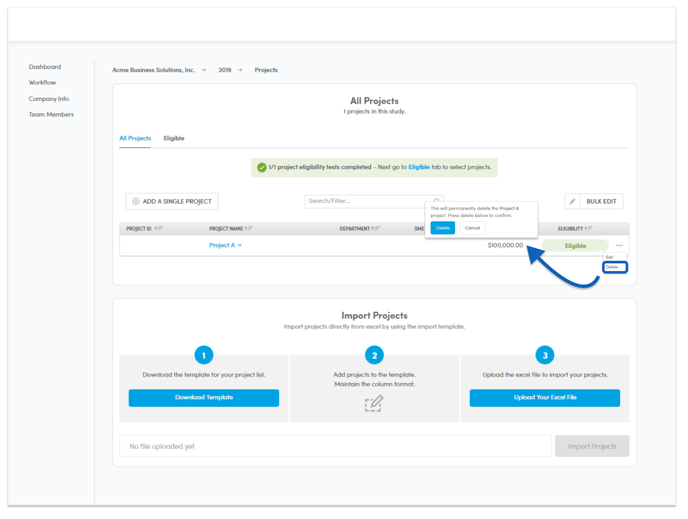Image resolution: width=688 pixels, height=519 pixels.
Task: Click the plus icon on Add Single Project
Action: tap(136, 201)
